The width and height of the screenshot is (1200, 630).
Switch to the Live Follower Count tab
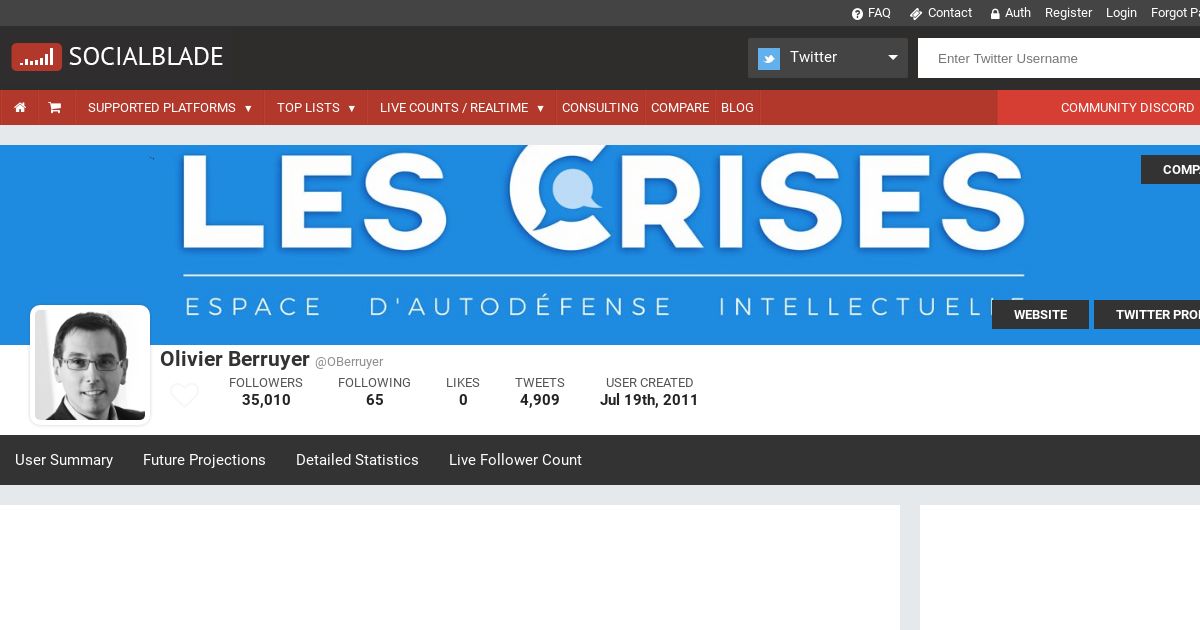(x=515, y=460)
